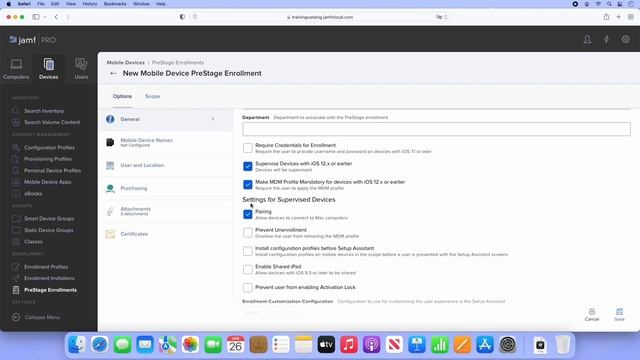This screenshot has height=360, width=640.
Task: Check Prevent user from enabling Activation Lock
Action: tap(248, 287)
